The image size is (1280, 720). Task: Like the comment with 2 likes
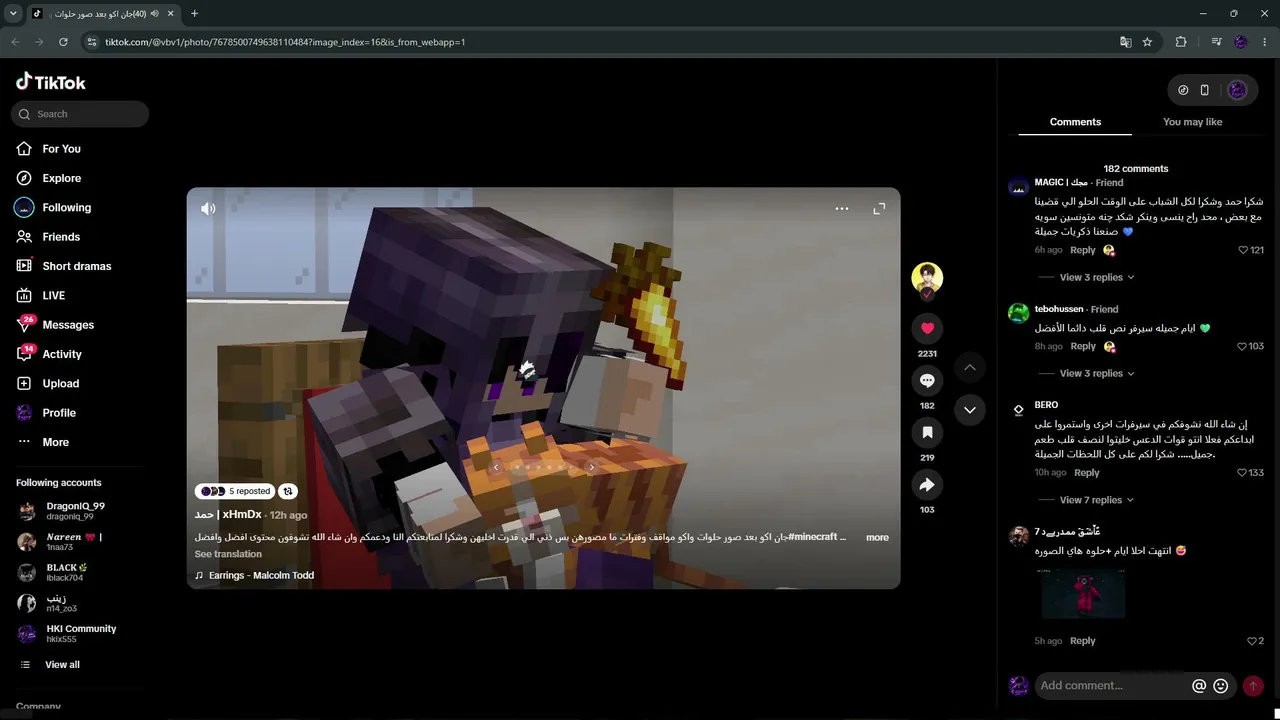1251,641
